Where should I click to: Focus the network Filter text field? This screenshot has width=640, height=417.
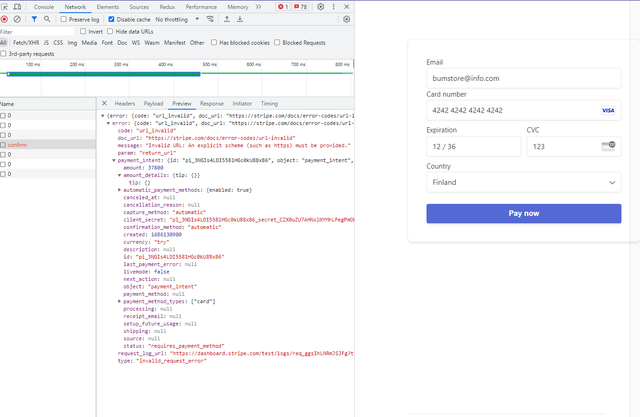(37, 31)
